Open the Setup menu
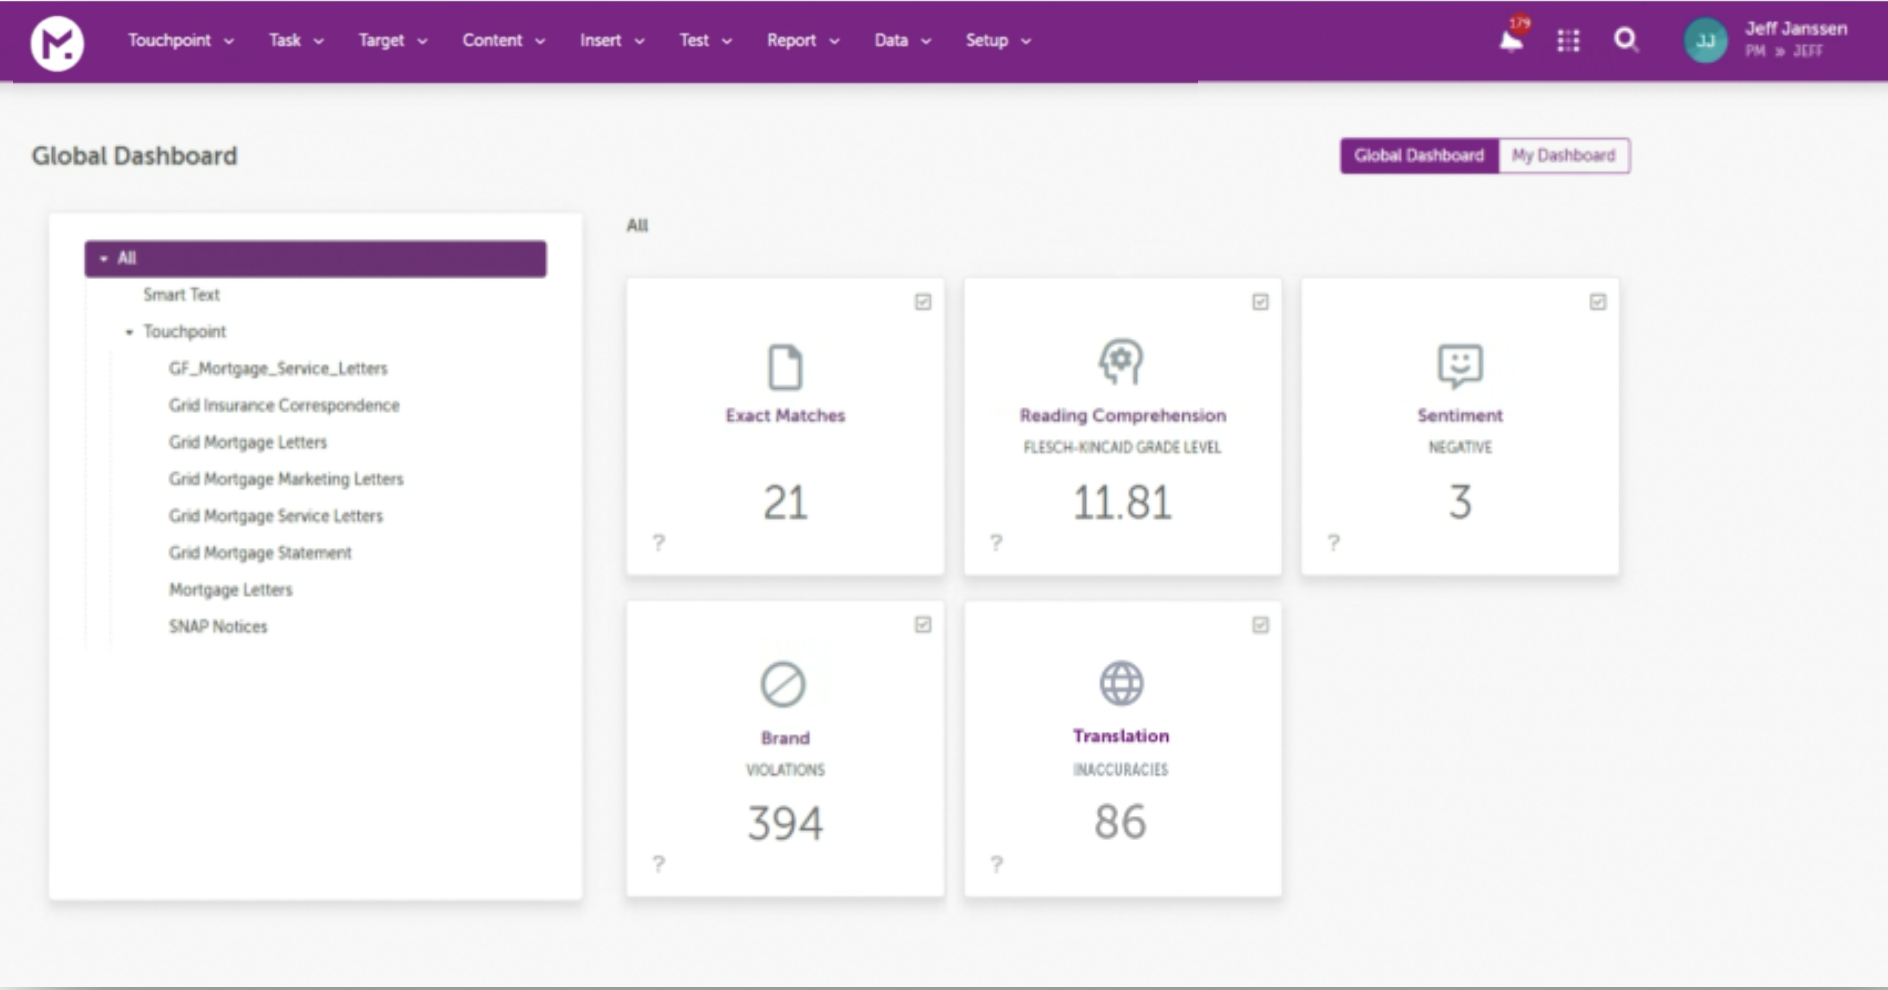1888x990 pixels. click(x=997, y=41)
